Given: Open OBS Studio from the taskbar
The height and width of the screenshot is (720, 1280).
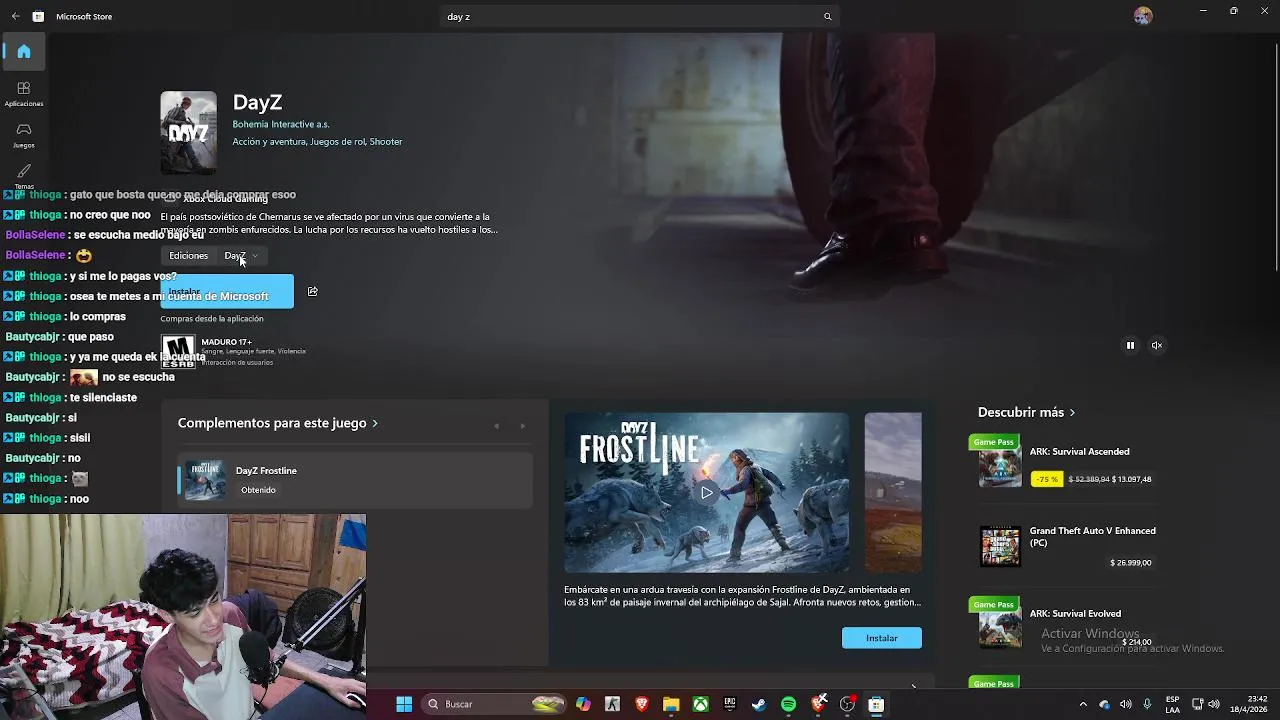Looking at the screenshot, I should (847, 704).
